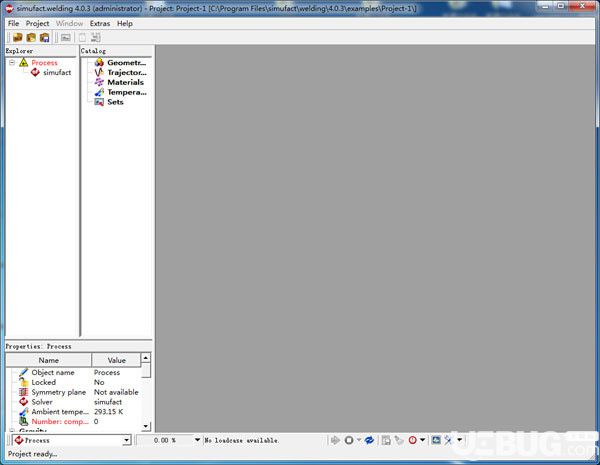Viewport: 600px width, 465px height.
Task: Click the axes tool icon in bottom toolbar
Action: pos(448,440)
